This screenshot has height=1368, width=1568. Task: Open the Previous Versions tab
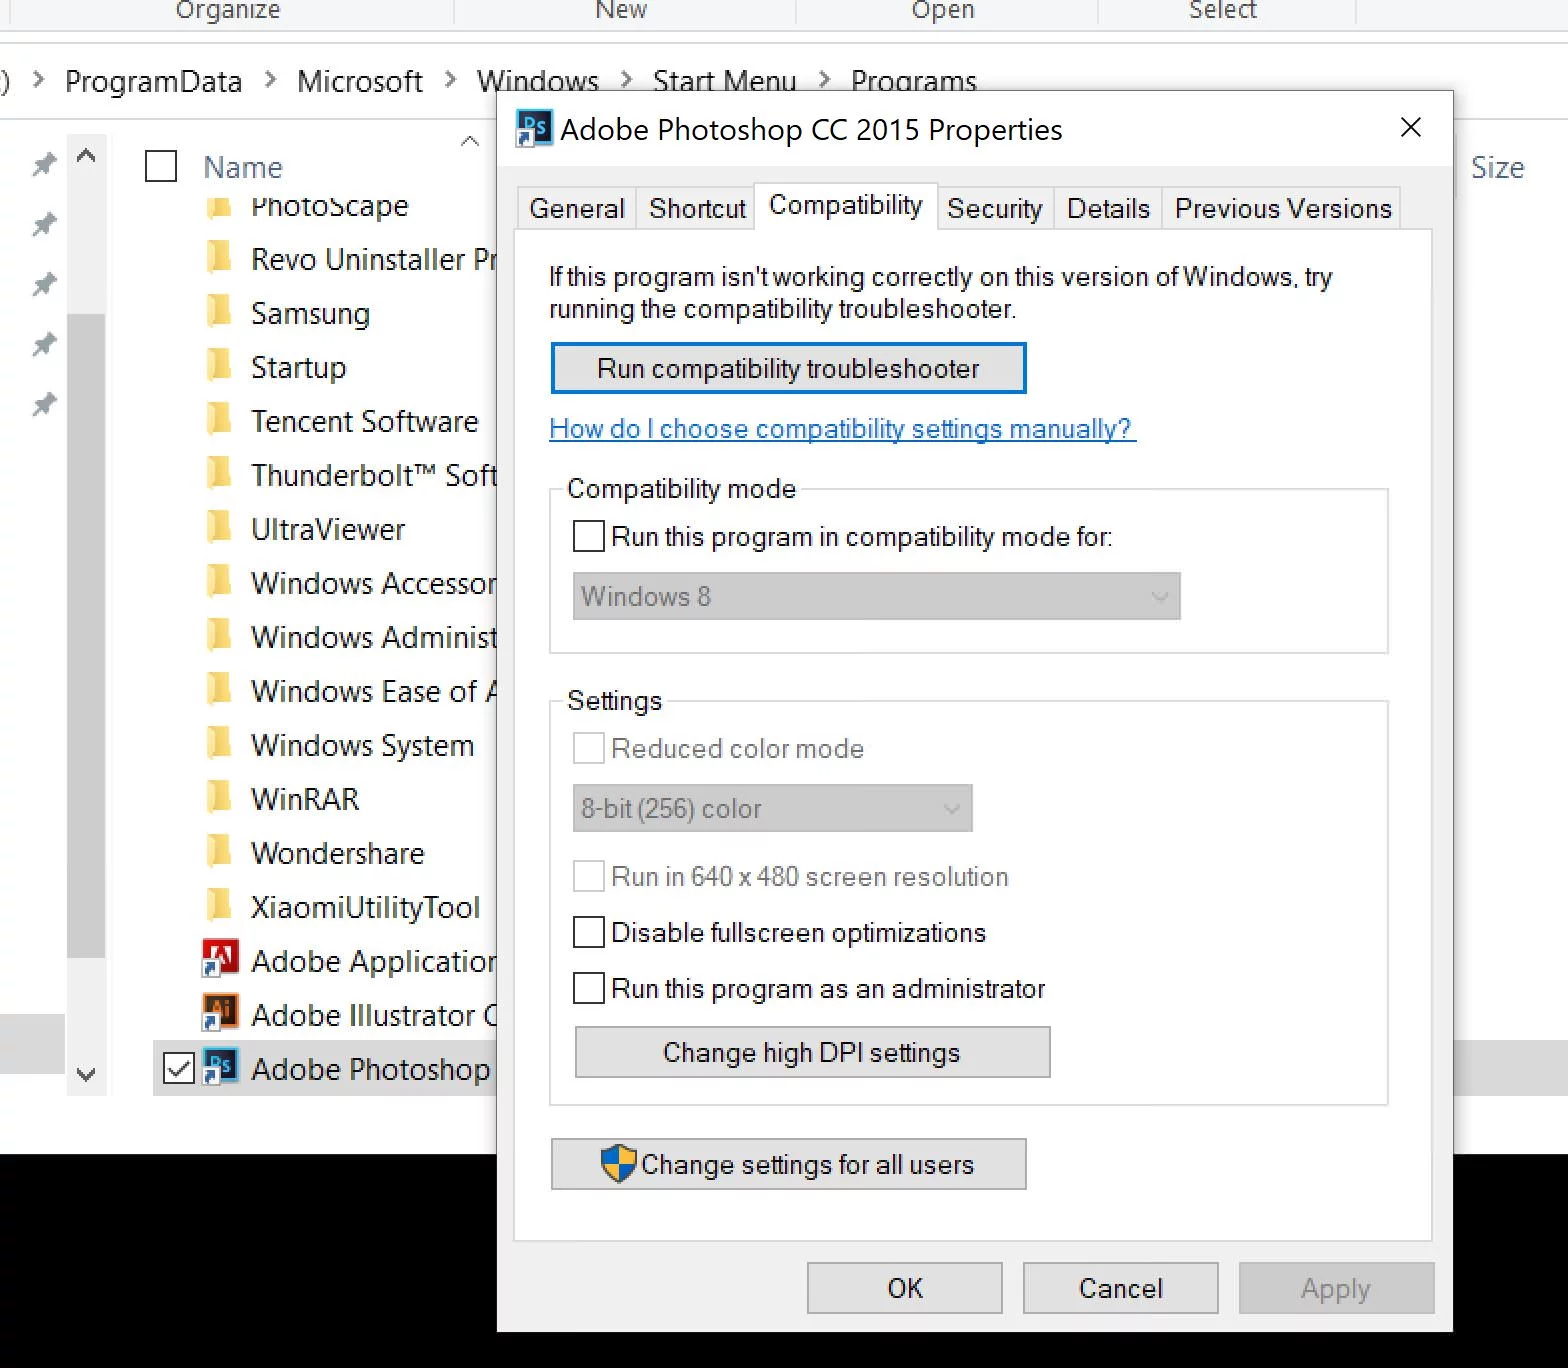[x=1283, y=208]
